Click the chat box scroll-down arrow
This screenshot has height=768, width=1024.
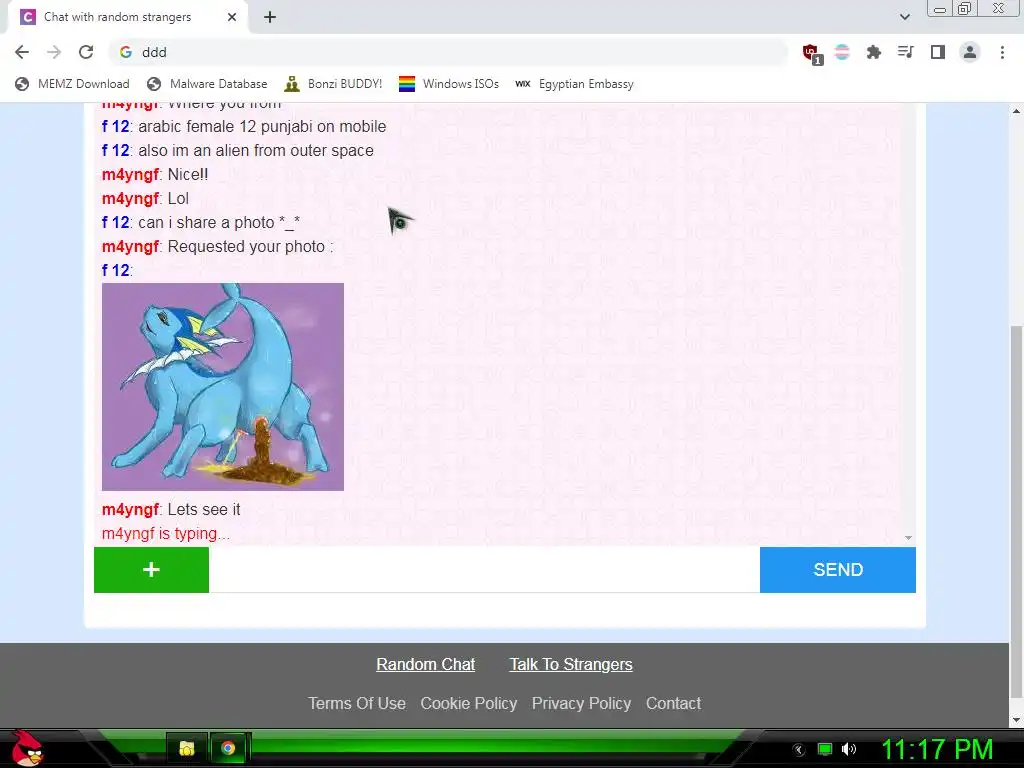click(x=908, y=537)
